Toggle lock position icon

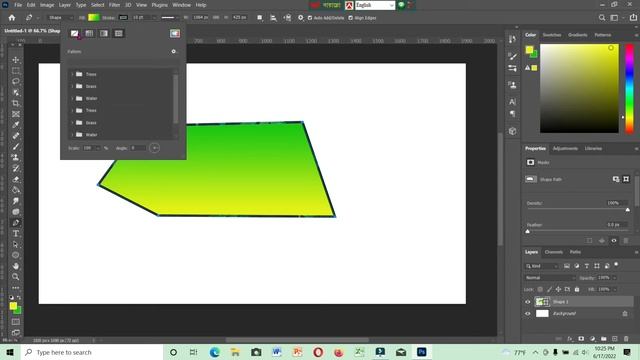pyautogui.click(x=558, y=289)
